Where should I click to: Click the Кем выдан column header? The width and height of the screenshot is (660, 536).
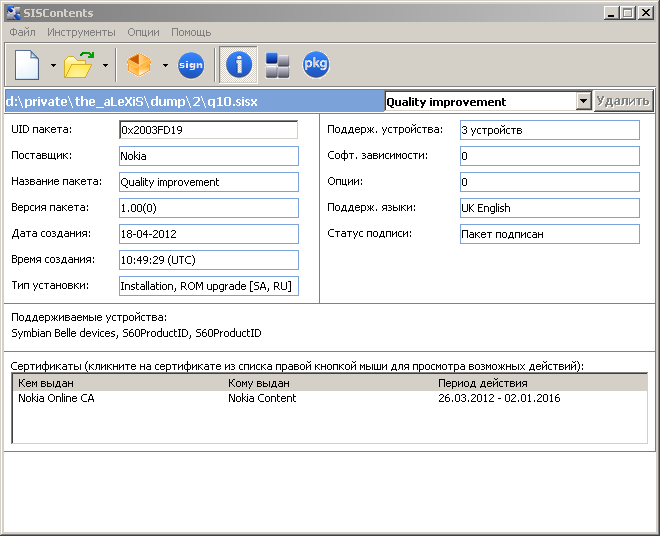(46, 383)
